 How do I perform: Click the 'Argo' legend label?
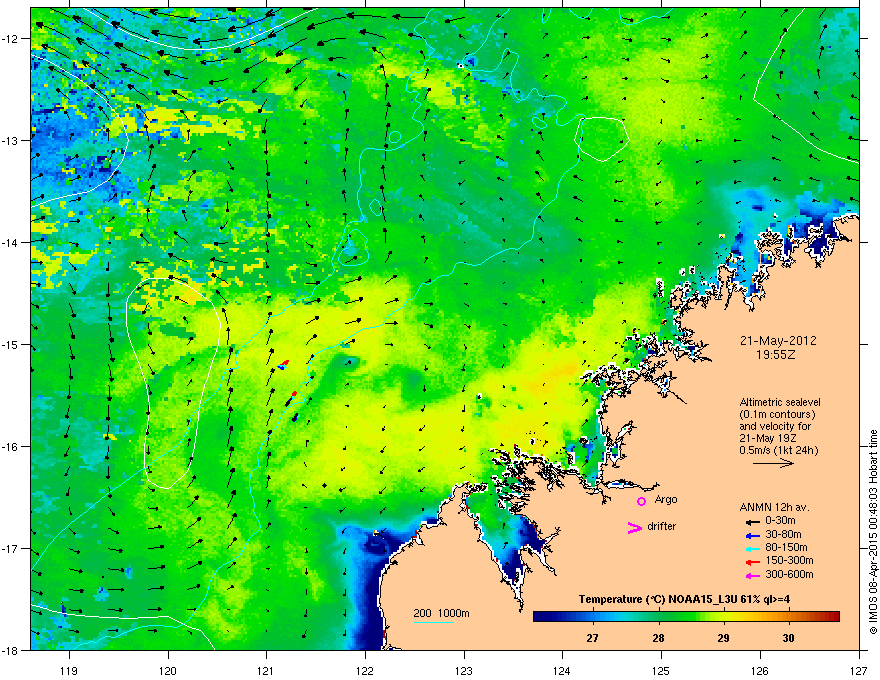666,499
